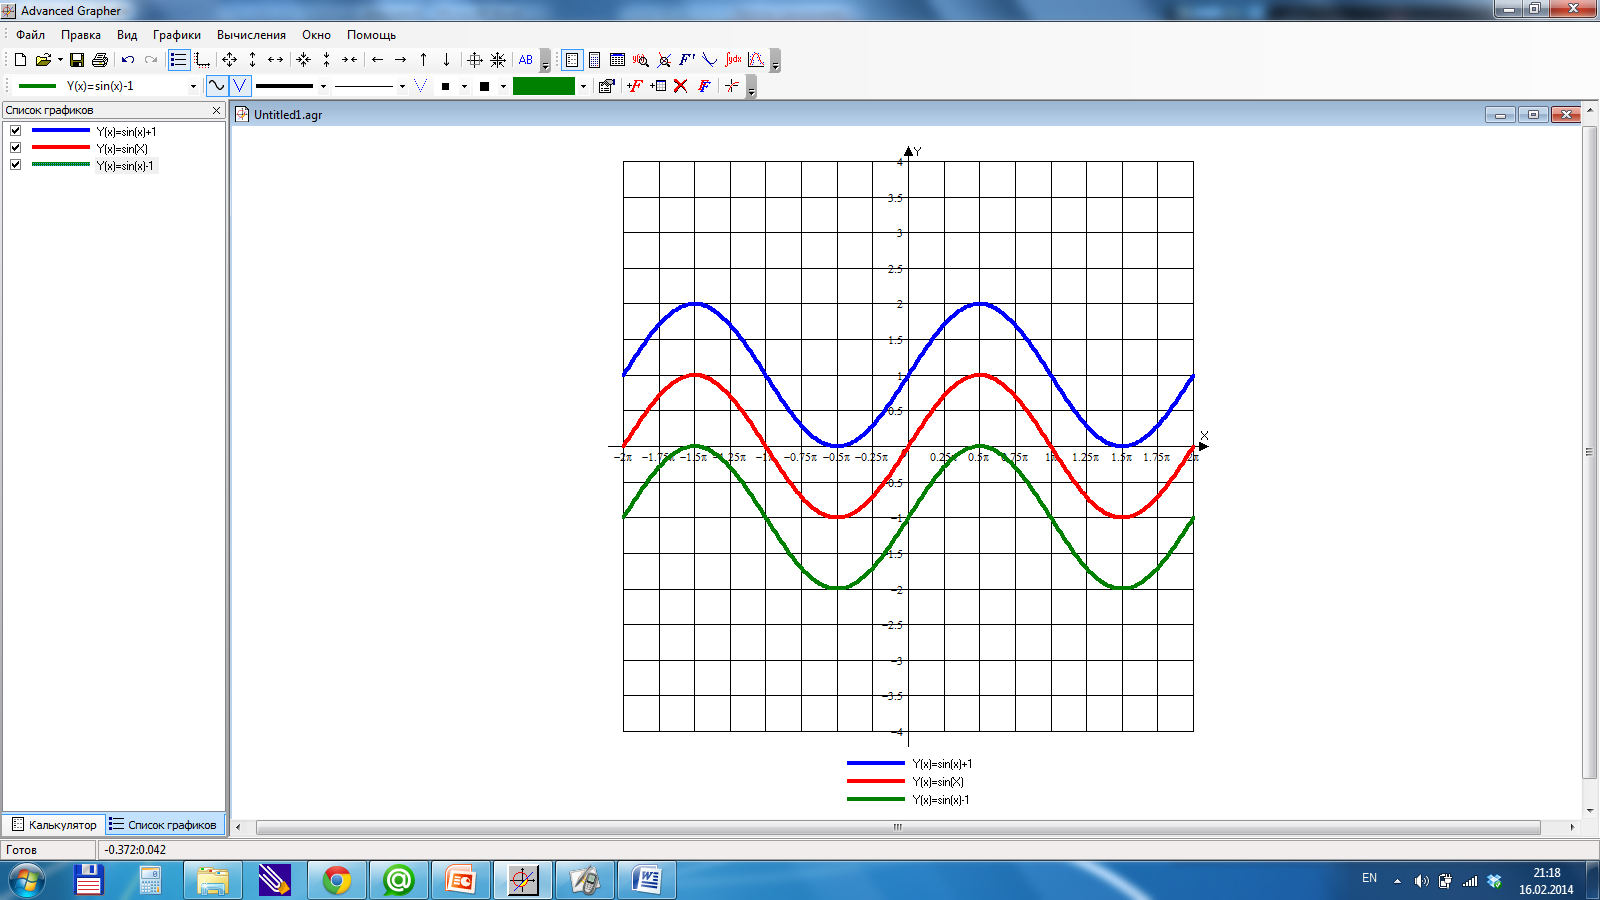The width and height of the screenshot is (1600, 900).
Task: Open the table of values icon
Action: 617,60
